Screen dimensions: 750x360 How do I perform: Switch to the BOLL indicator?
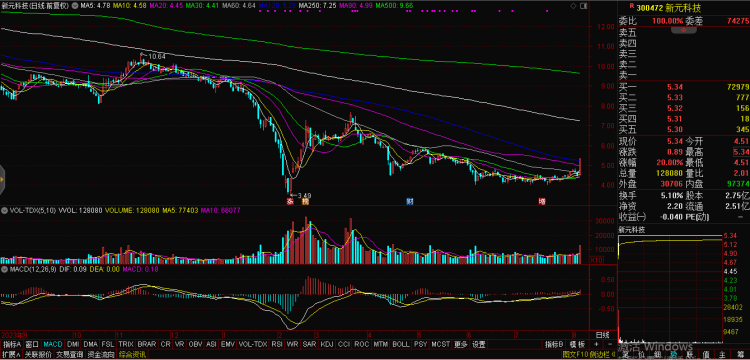(400, 344)
